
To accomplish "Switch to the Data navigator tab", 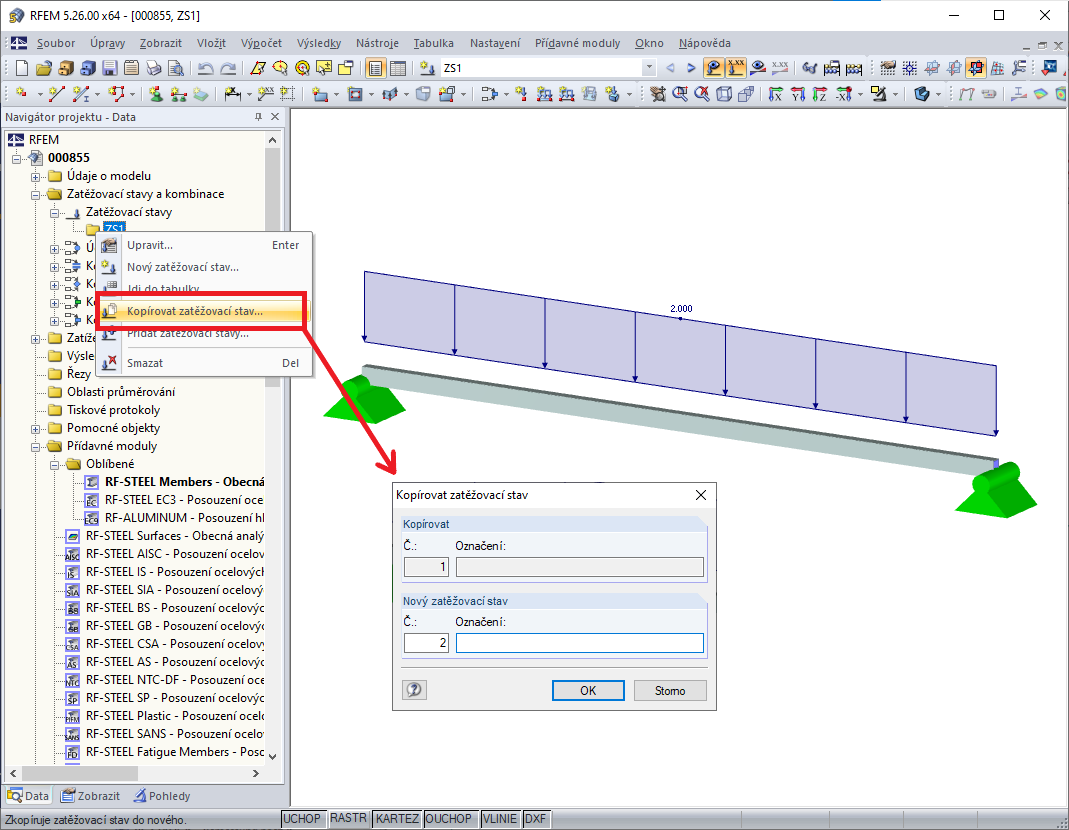I will (x=29, y=796).
